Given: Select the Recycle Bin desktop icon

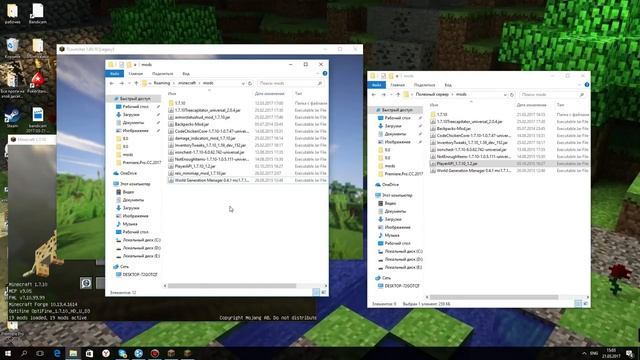Looking at the screenshot, I should [x=12, y=48].
